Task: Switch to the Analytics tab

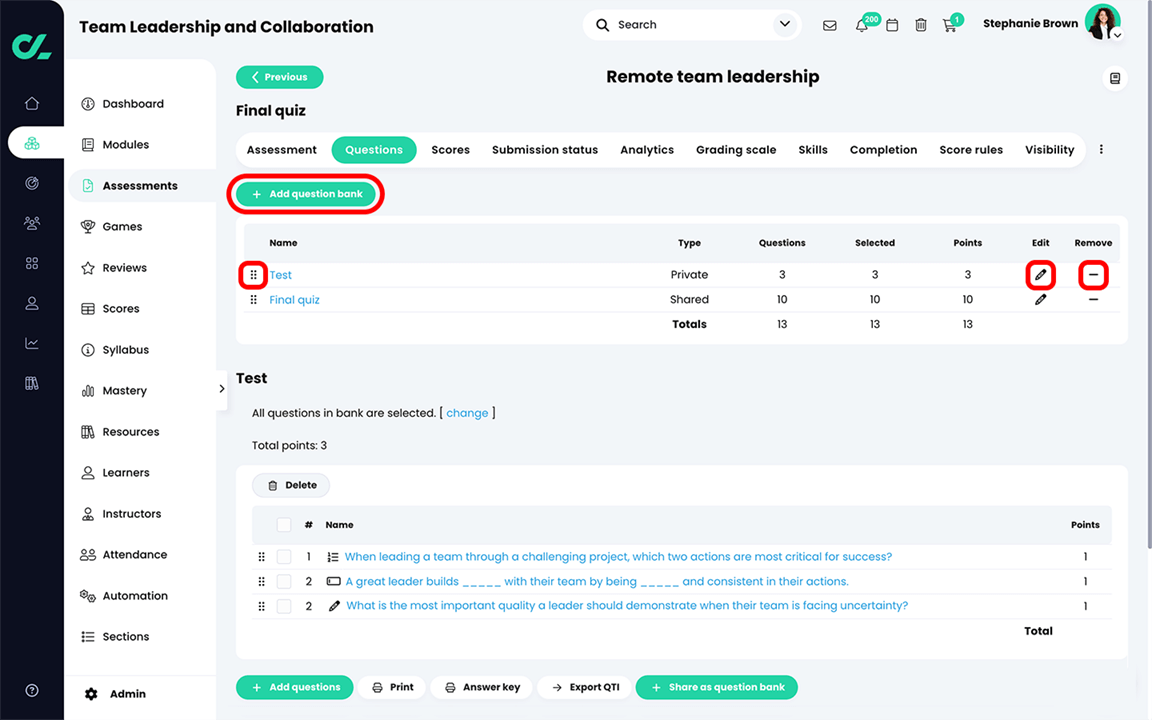Action: click(x=647, y=150)
